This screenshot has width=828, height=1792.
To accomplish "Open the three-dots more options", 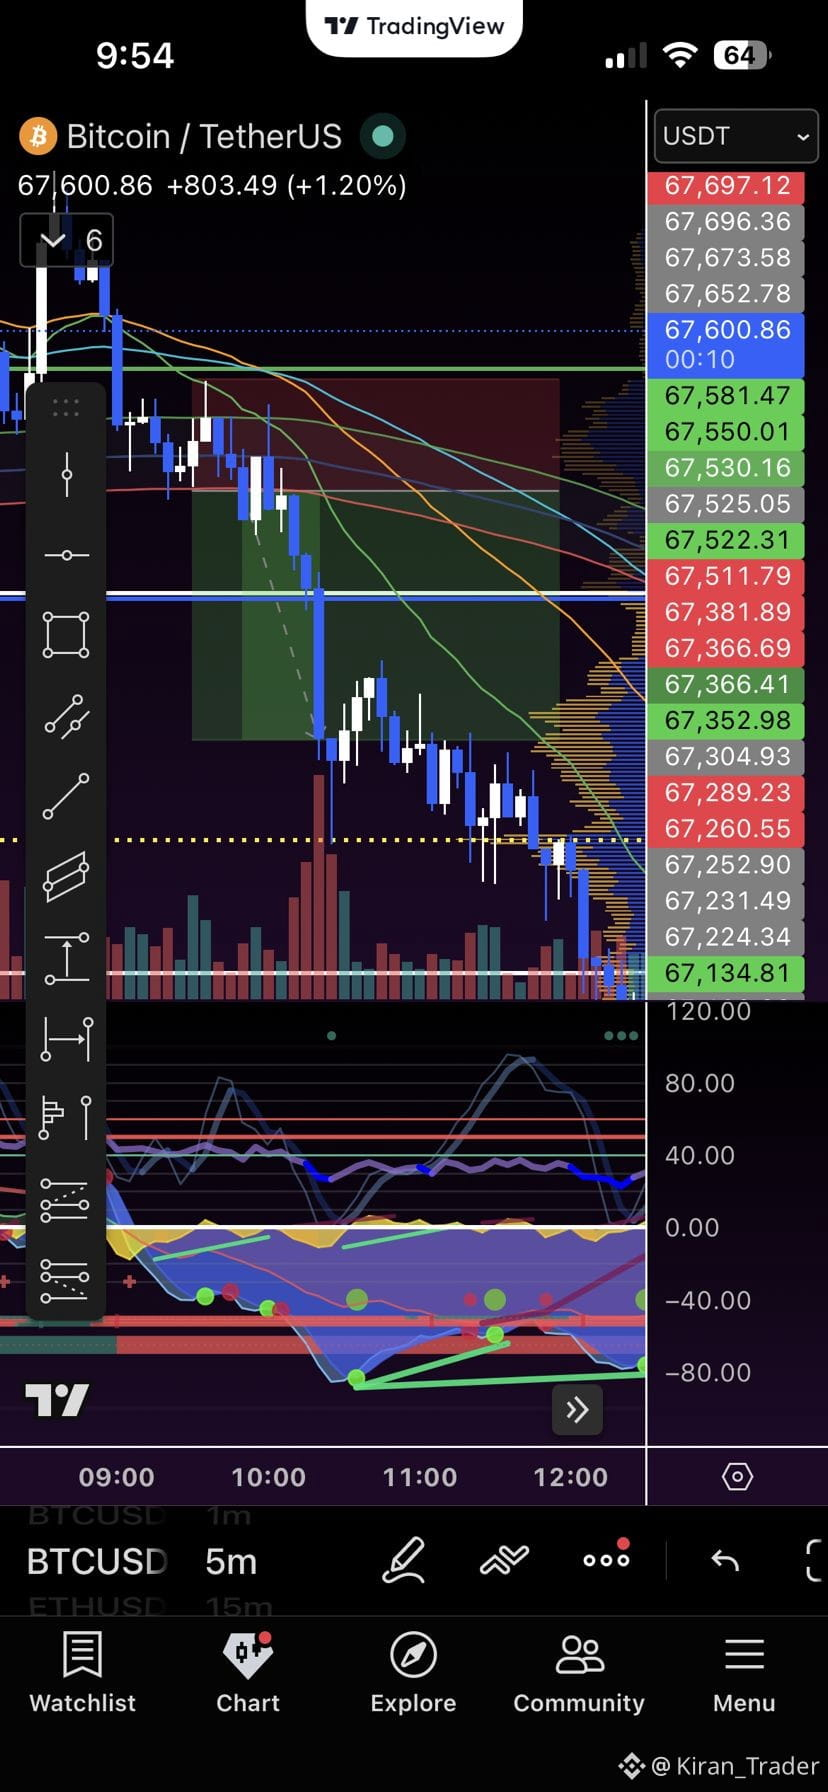I will (606, 1558).
